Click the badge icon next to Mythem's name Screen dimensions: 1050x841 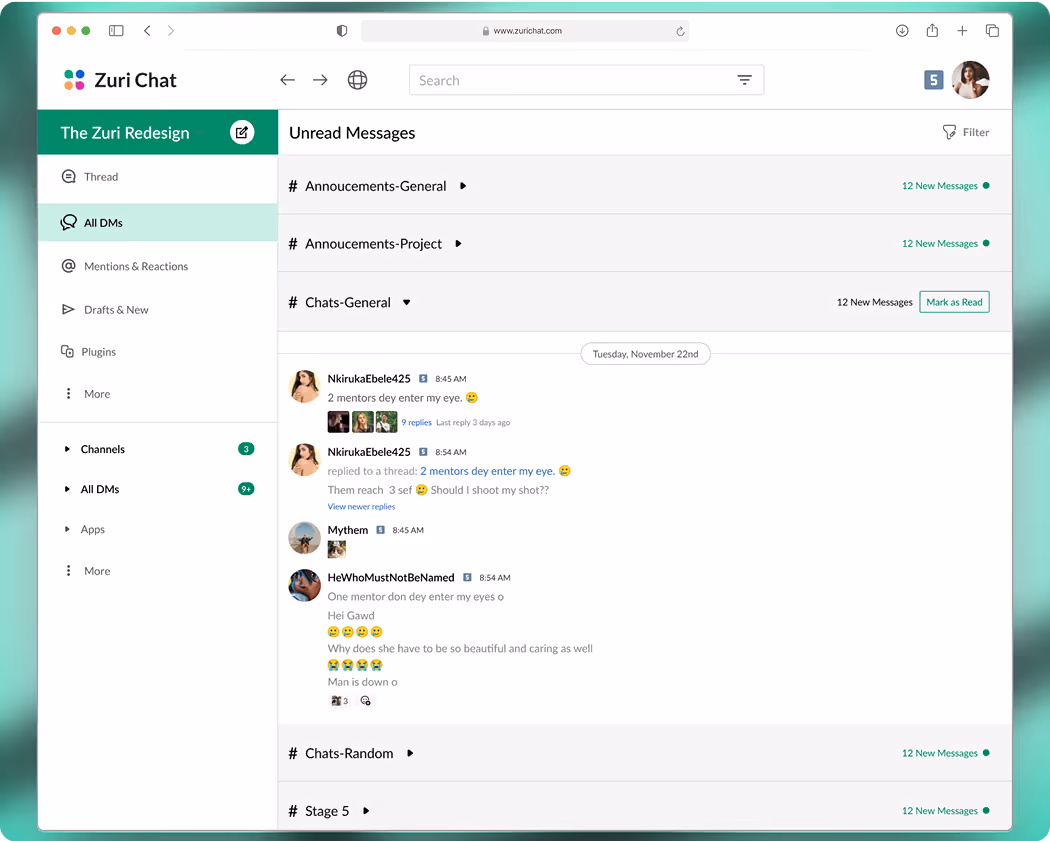pos(380,530)
